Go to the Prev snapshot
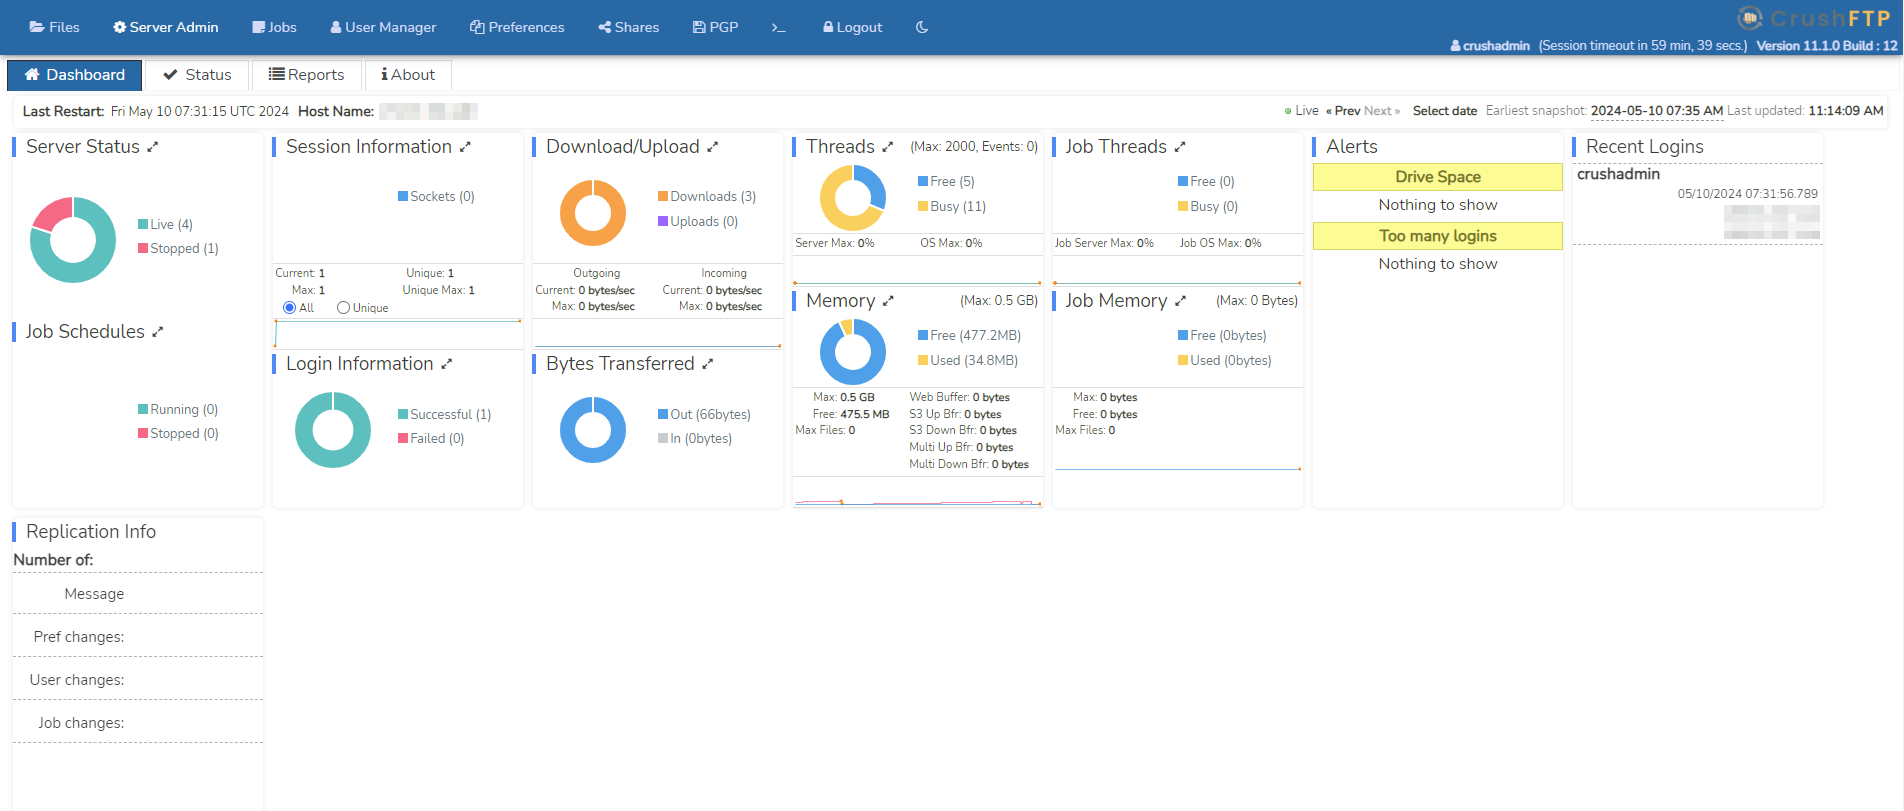This screenshot has width=1904, height=811. pos(1343,111)
